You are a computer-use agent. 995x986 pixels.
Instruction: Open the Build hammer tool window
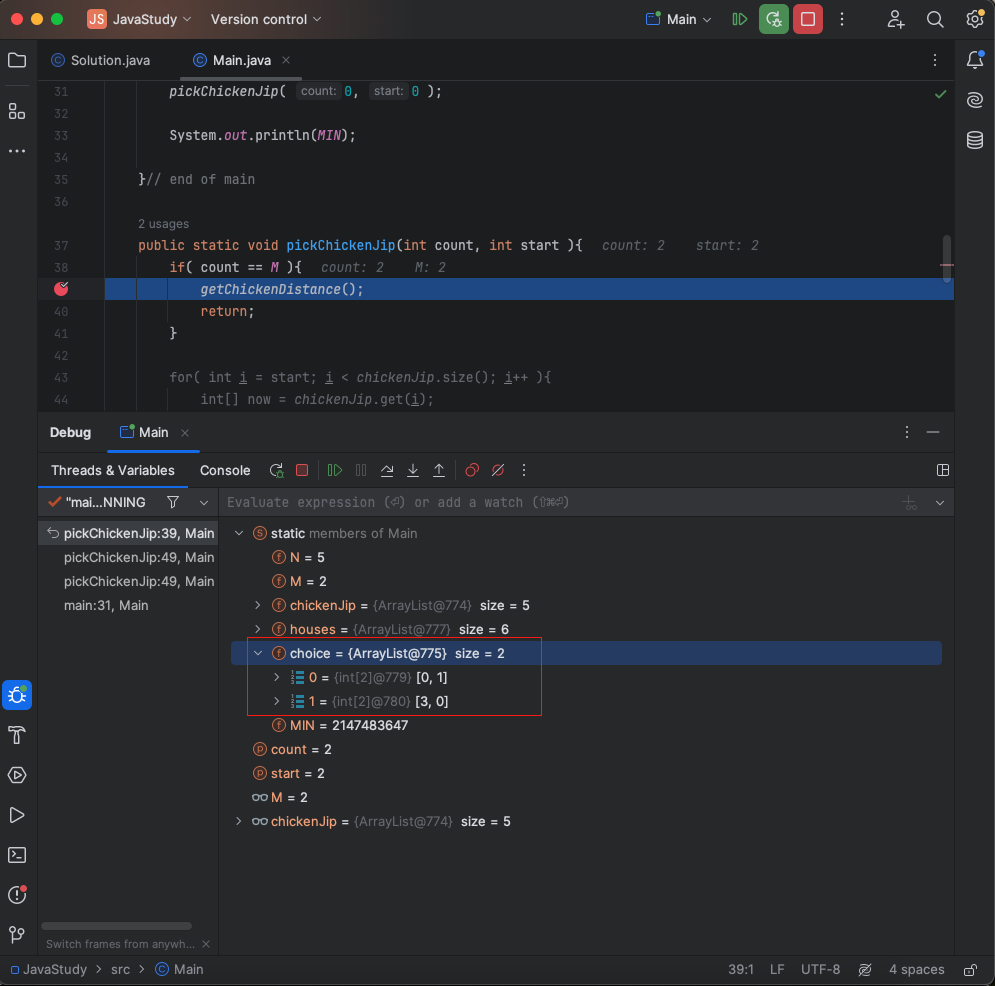pyautogui.click(x=17, y=735)
